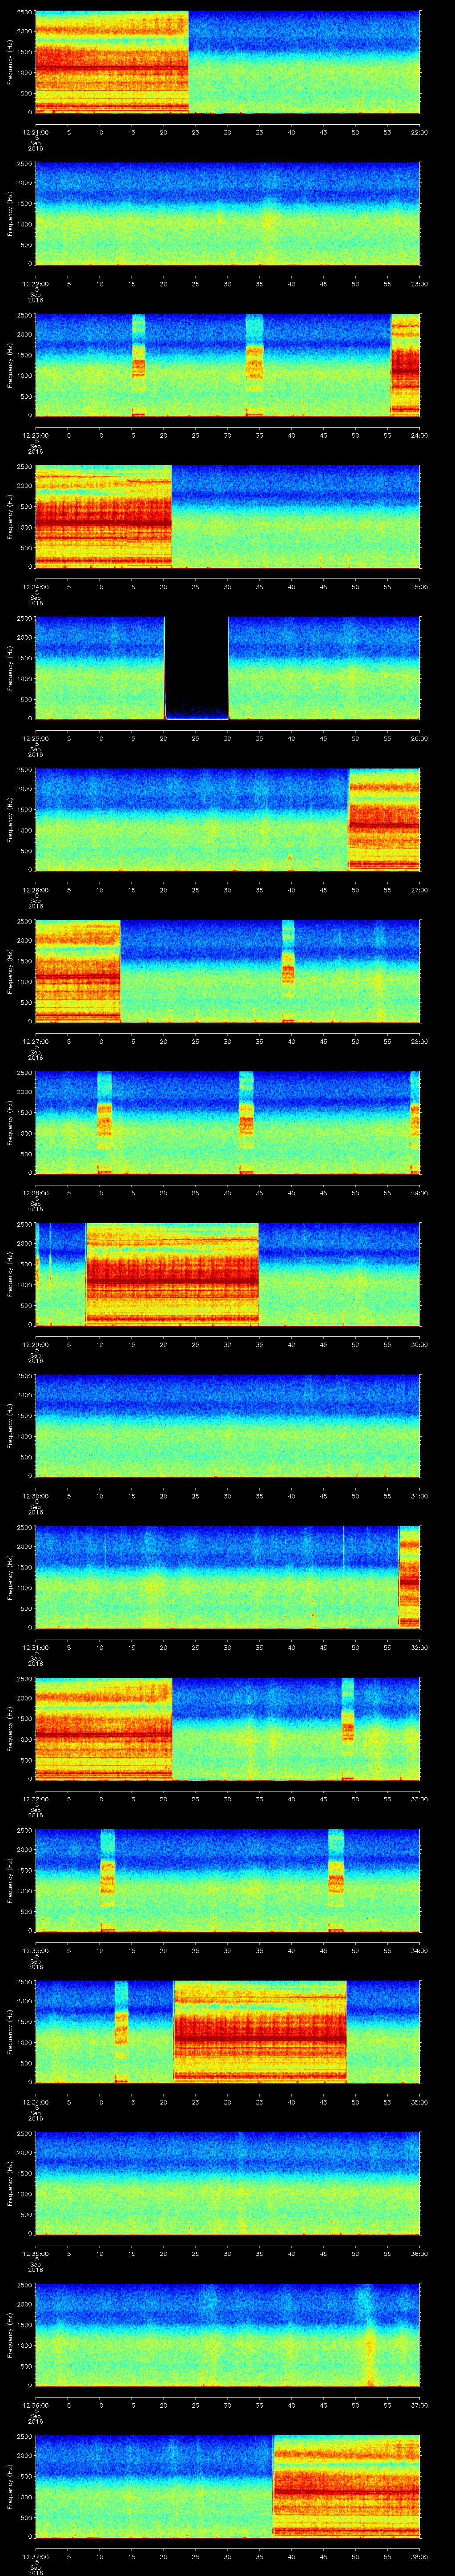The width and height of the screenshot is (455, 2576).
Task: Click the red burst at the start of 12:24 panel
Action: pyautogui.click(x=103, y=516)
